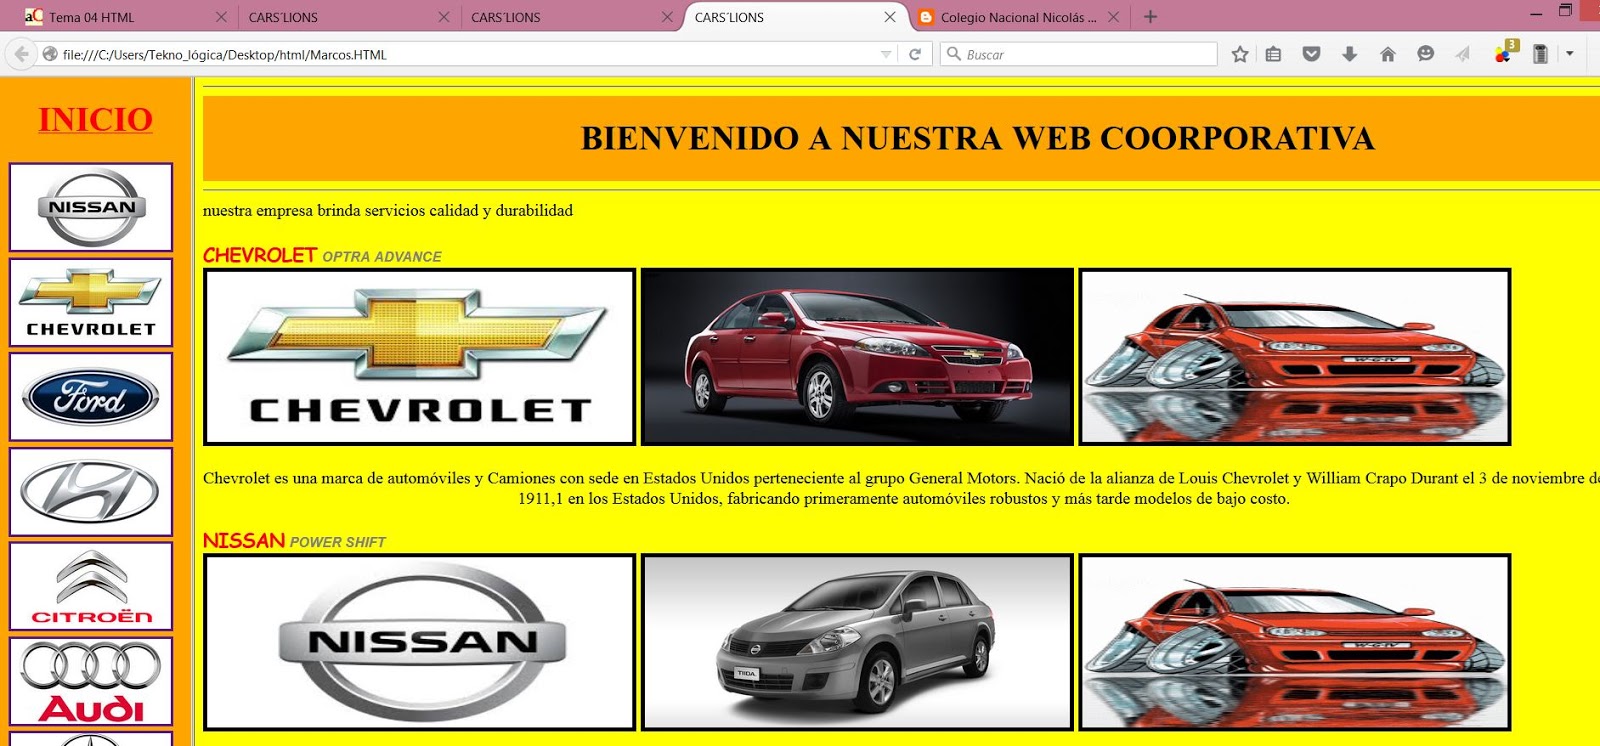Open the Hyundai logo in sidebar
The width and height of the screenshot is (1600, 746).
coord(91,492)
